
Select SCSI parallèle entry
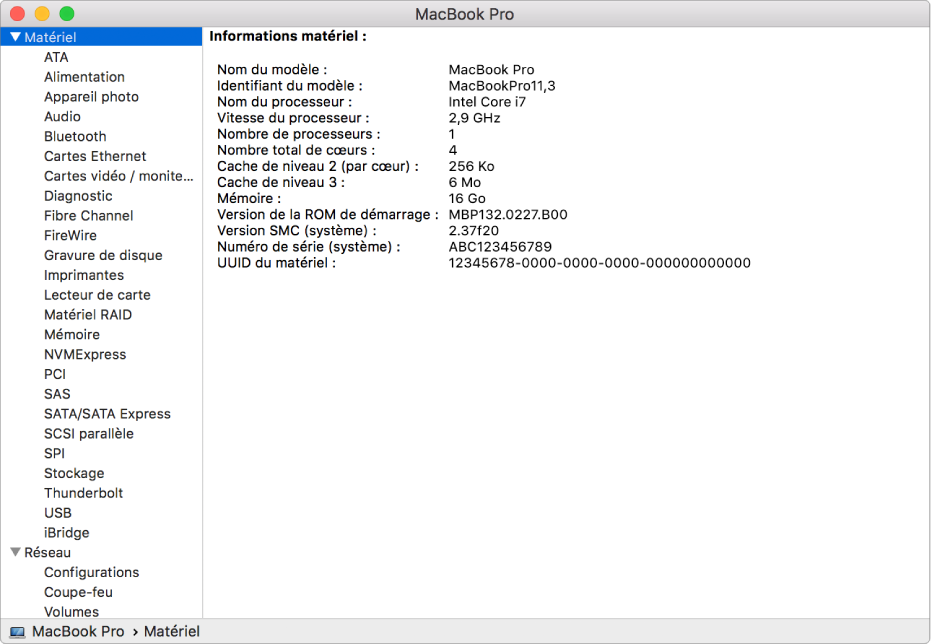point(88,433)
